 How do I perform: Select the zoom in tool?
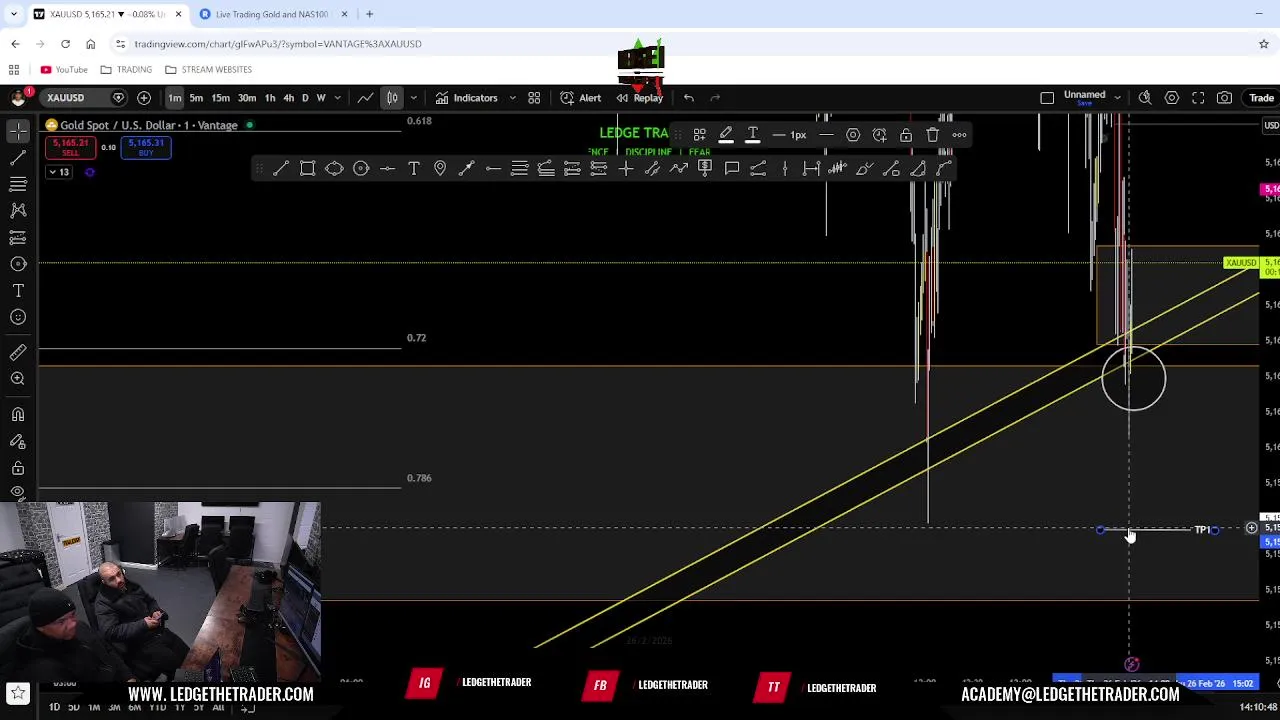point(18,378)
